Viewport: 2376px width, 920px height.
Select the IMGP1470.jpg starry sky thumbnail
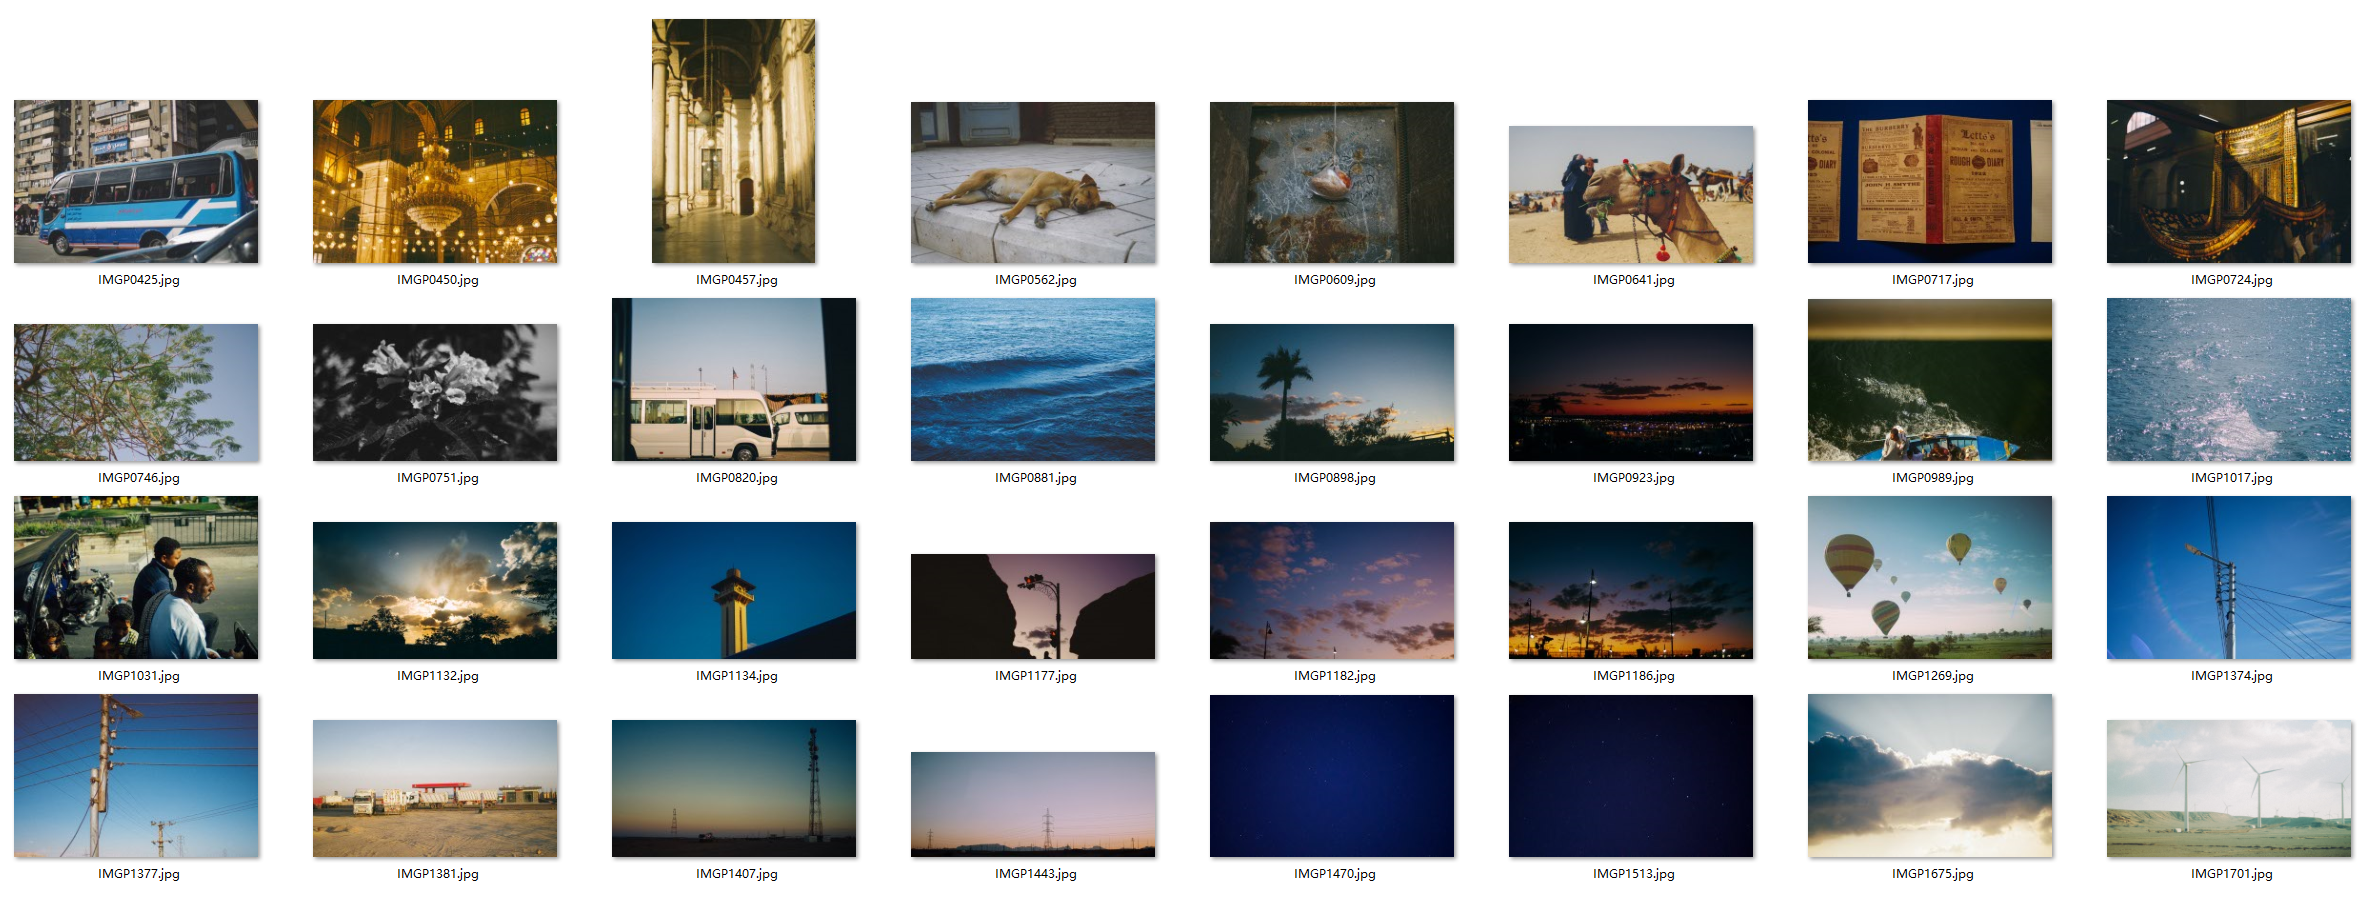pos(1332,776)
